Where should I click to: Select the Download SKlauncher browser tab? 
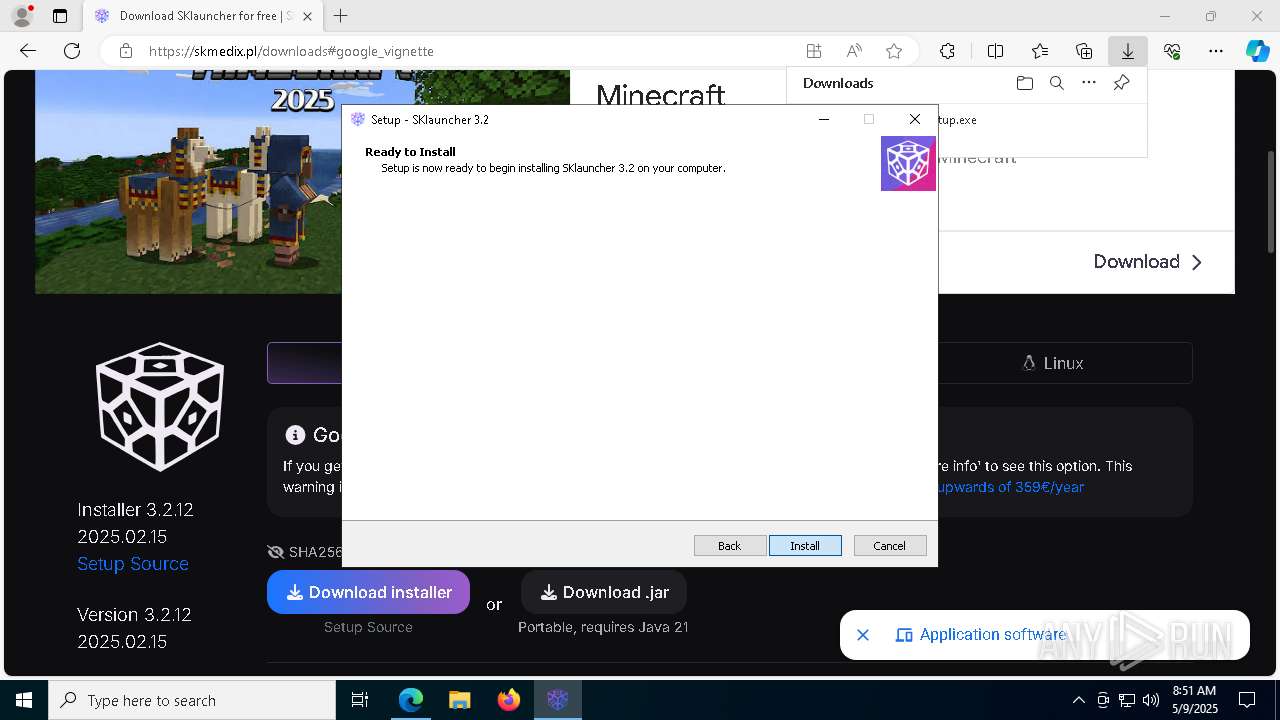pyautogui.click(x=202, y=16)
